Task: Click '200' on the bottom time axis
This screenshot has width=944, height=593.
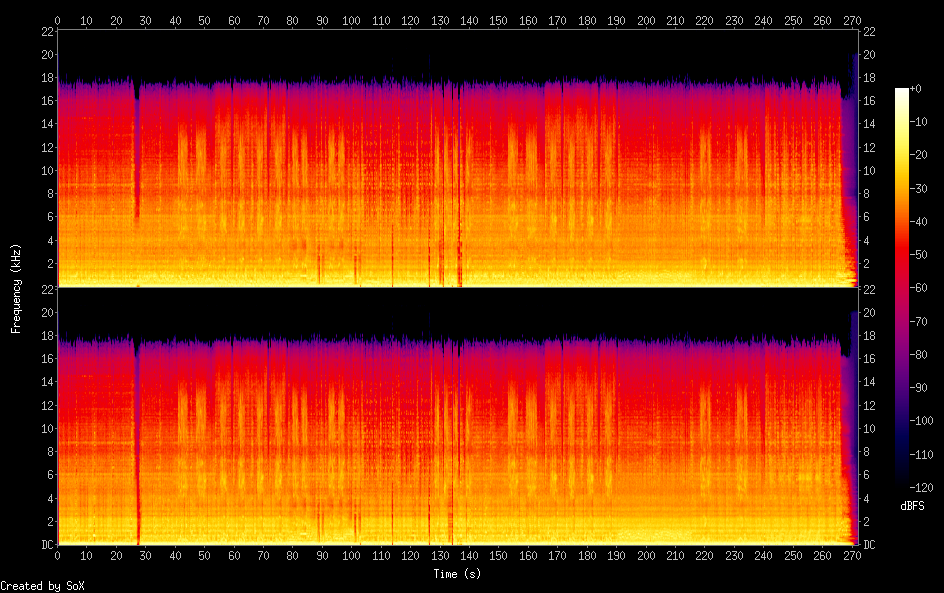Action: 646,556
